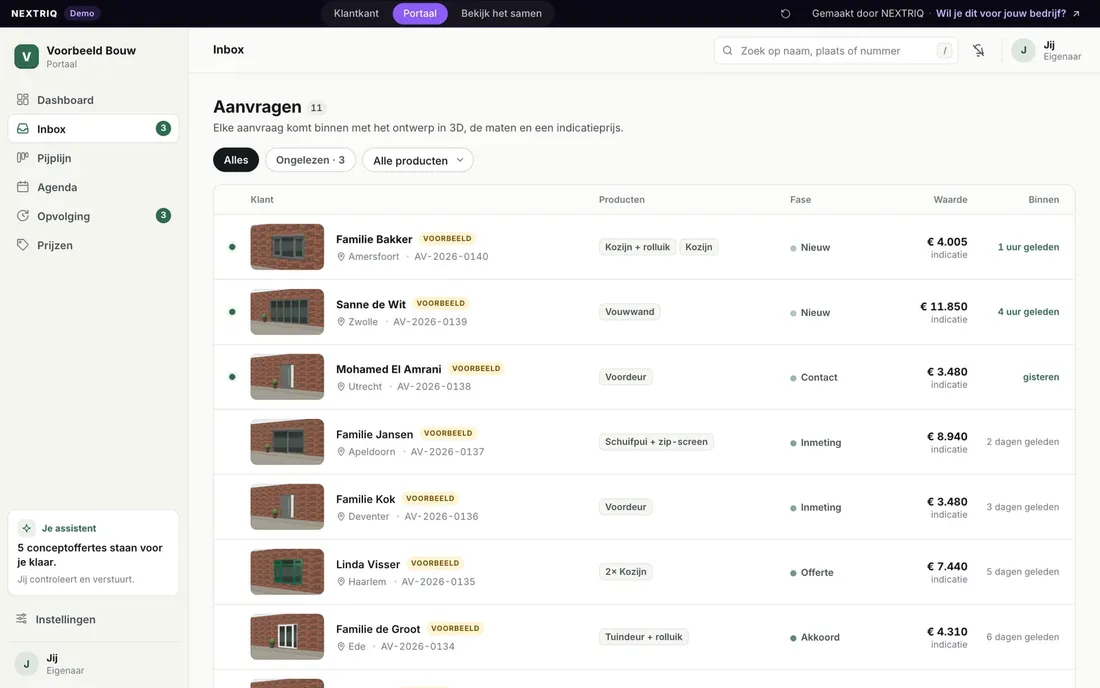Open Sanne de Wit vouwwand thumbnail

coord(287,311)
